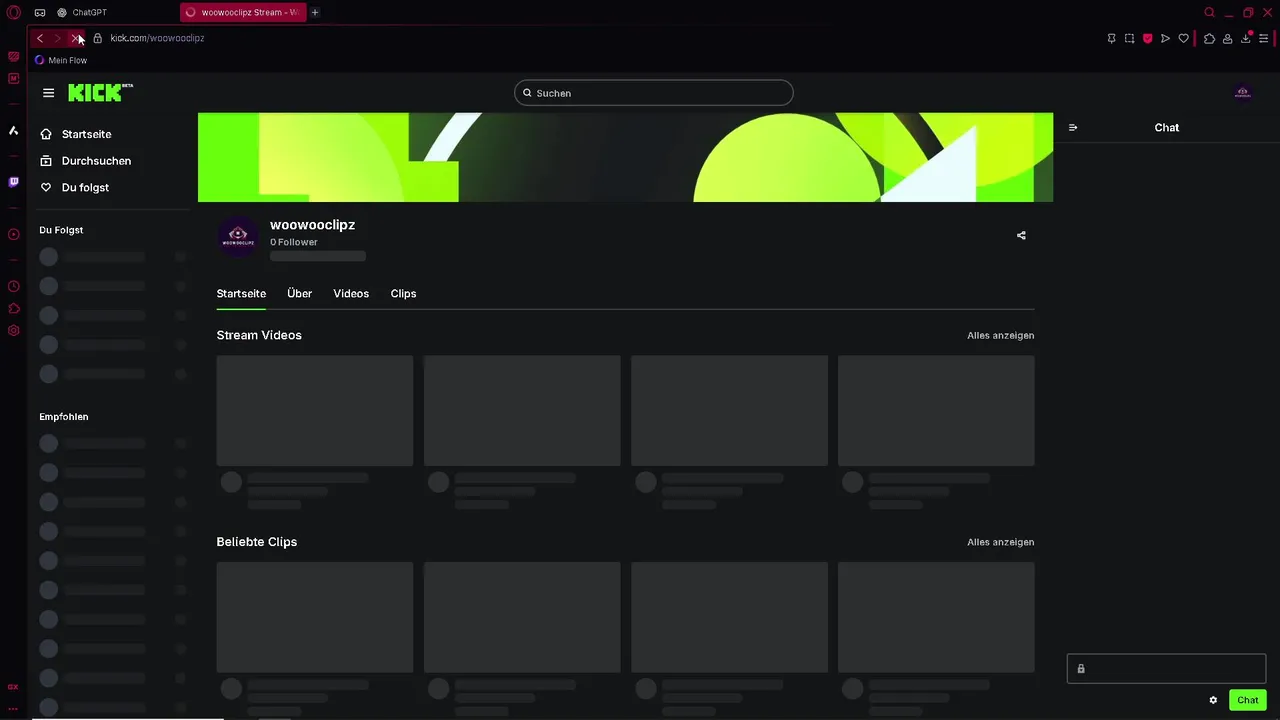1280x720 pixels.
Task: Go forward with browser forward arrow
Action: click(x=57, y=38)
